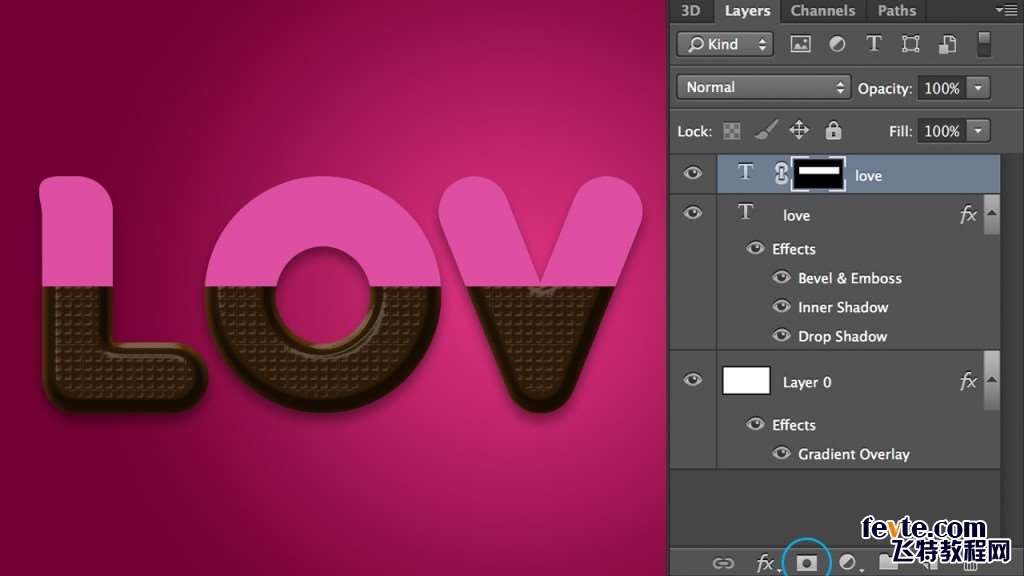Collapse the Layer 0 effects list
This screenshot has width=1024, height=576.
coord(991,380)
